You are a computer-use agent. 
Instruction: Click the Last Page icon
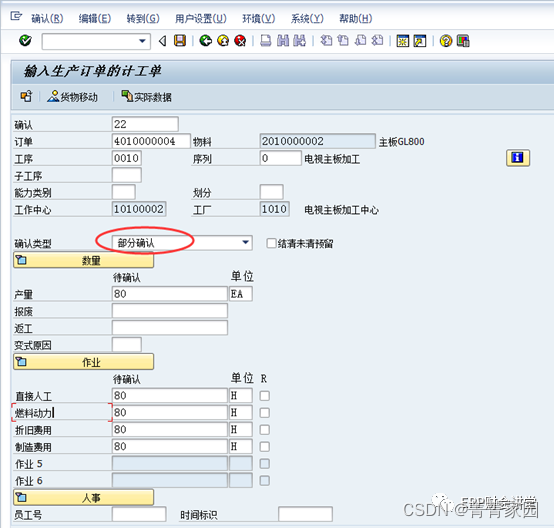[x=377, y=41]
